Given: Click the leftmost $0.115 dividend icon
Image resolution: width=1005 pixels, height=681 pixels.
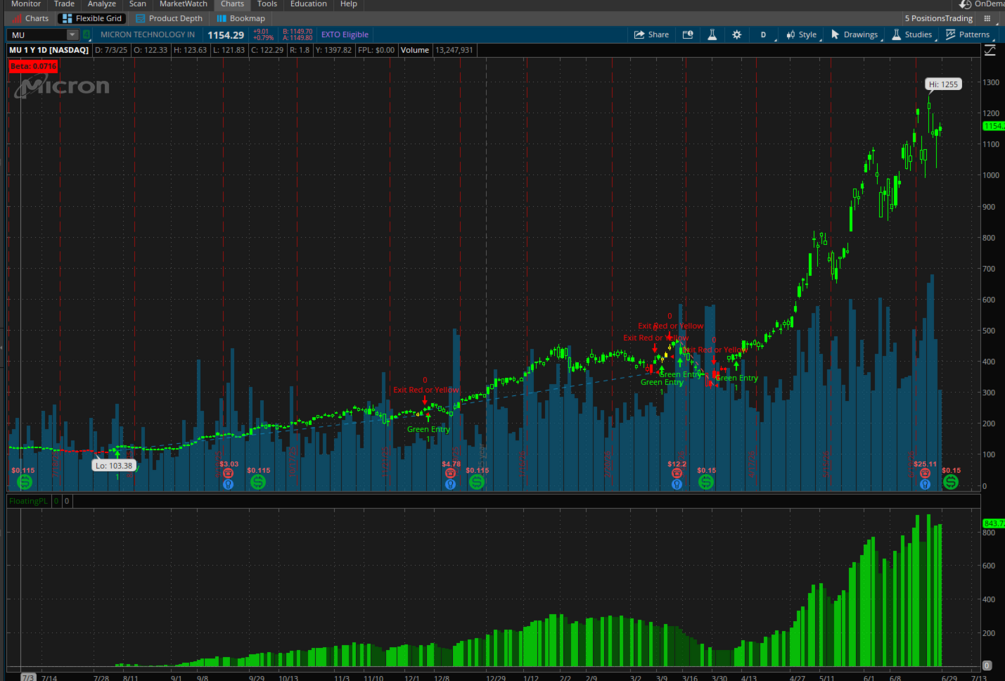Looking at the screenshot, I should [24, 482].
